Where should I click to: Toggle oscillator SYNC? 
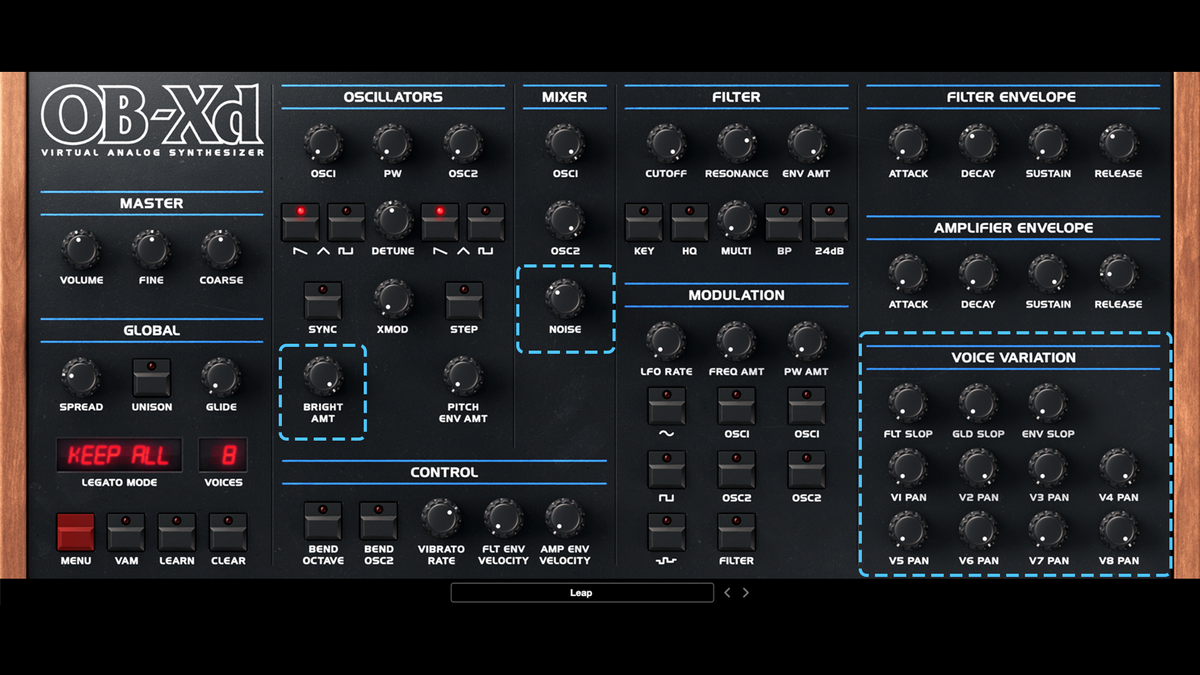[322, 300]
